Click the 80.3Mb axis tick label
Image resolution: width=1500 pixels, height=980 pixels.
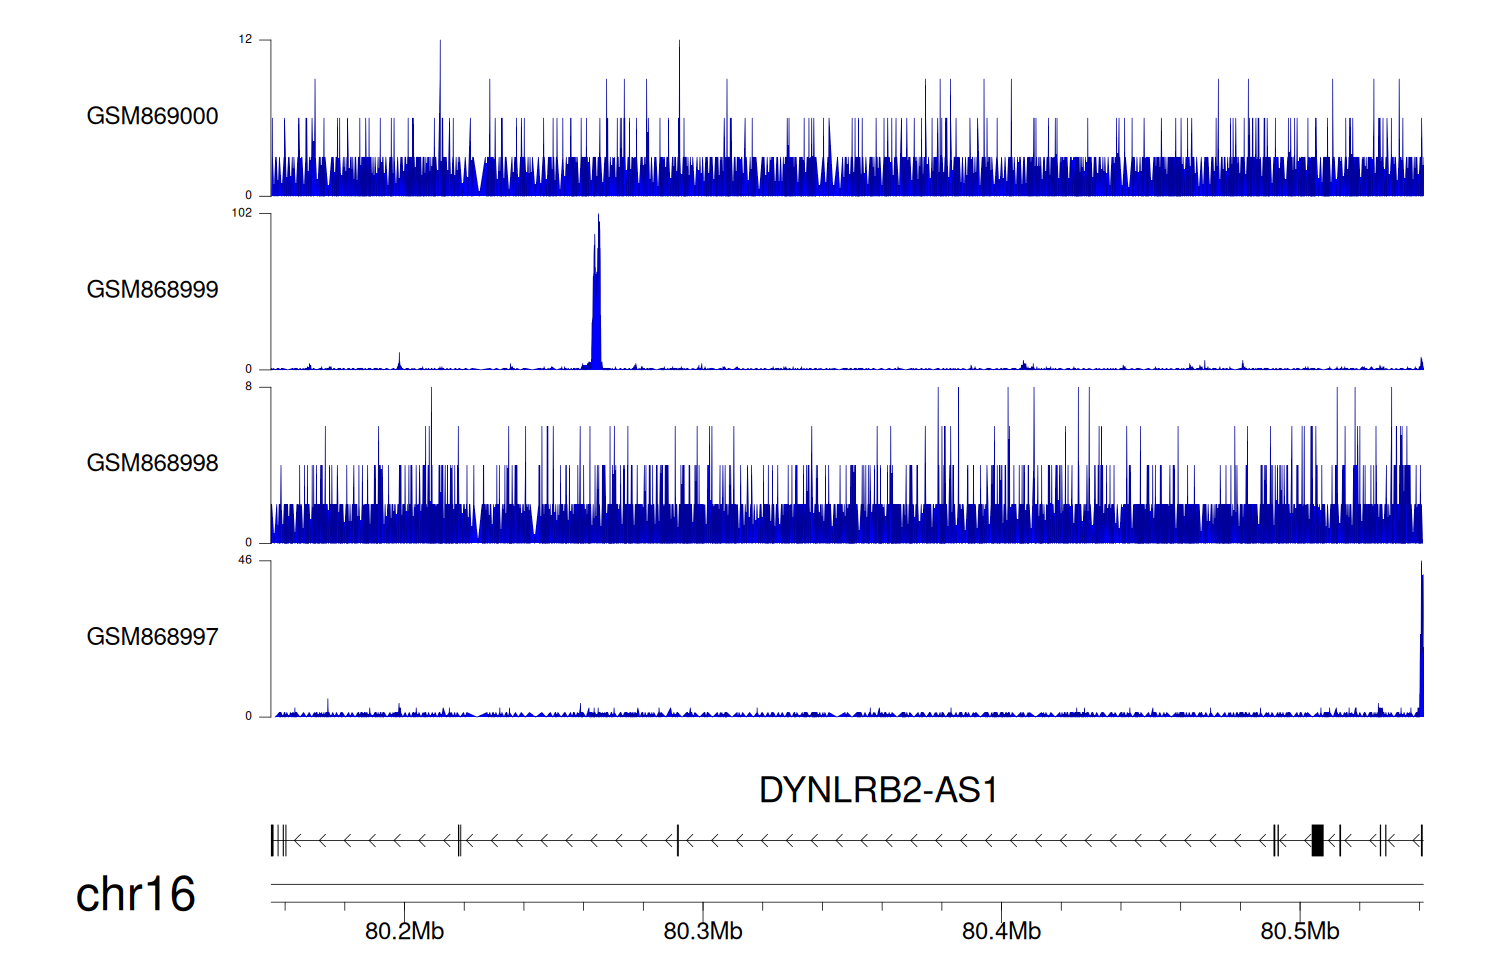tap(703, 932)
